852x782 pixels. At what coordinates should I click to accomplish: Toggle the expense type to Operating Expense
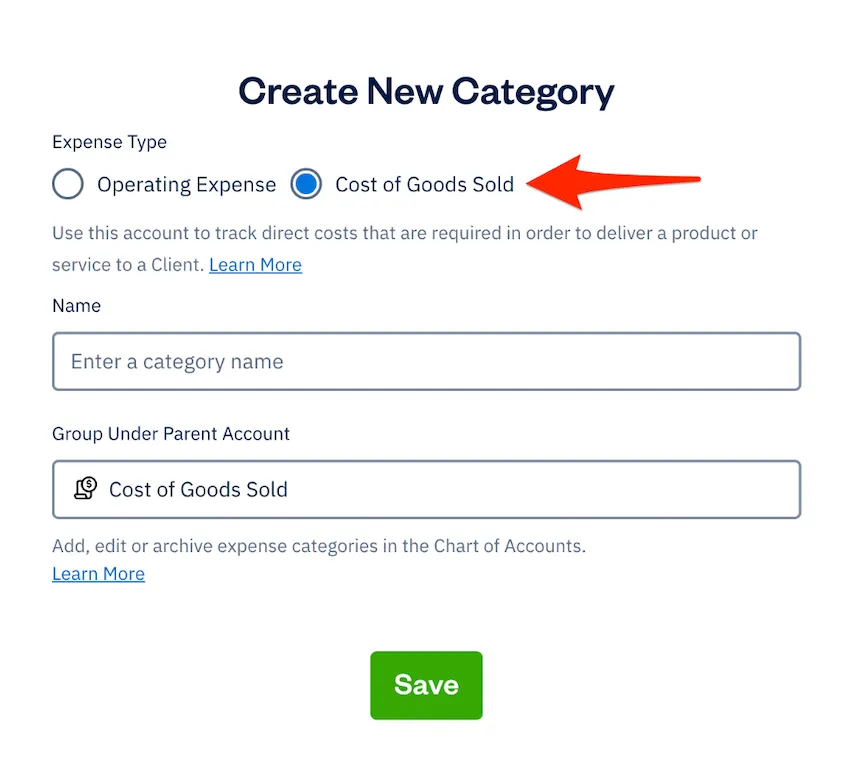pyautogui.click(x=67, y=184)
